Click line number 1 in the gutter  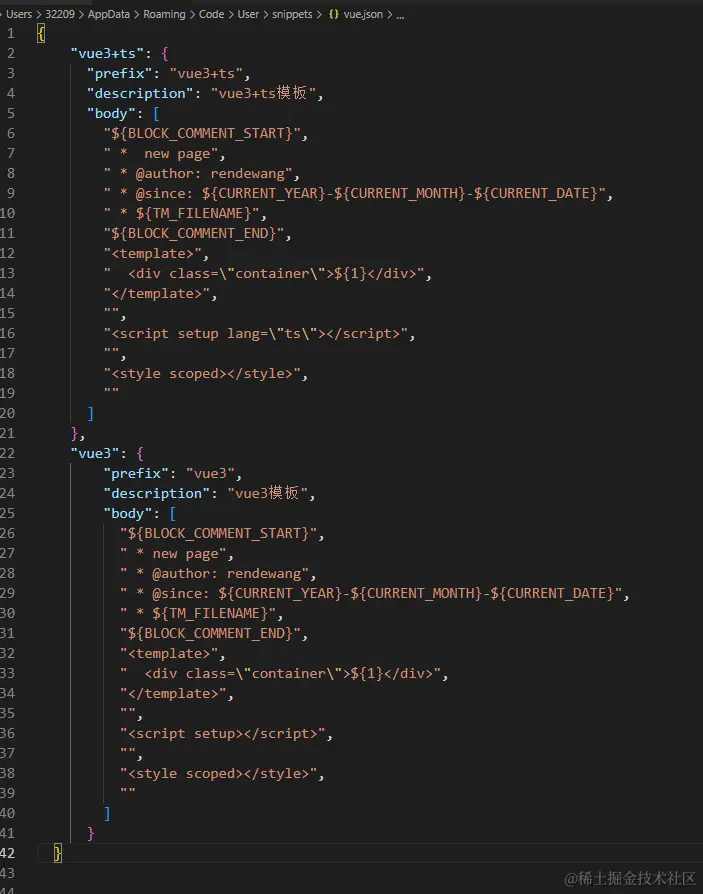point(10,34)
